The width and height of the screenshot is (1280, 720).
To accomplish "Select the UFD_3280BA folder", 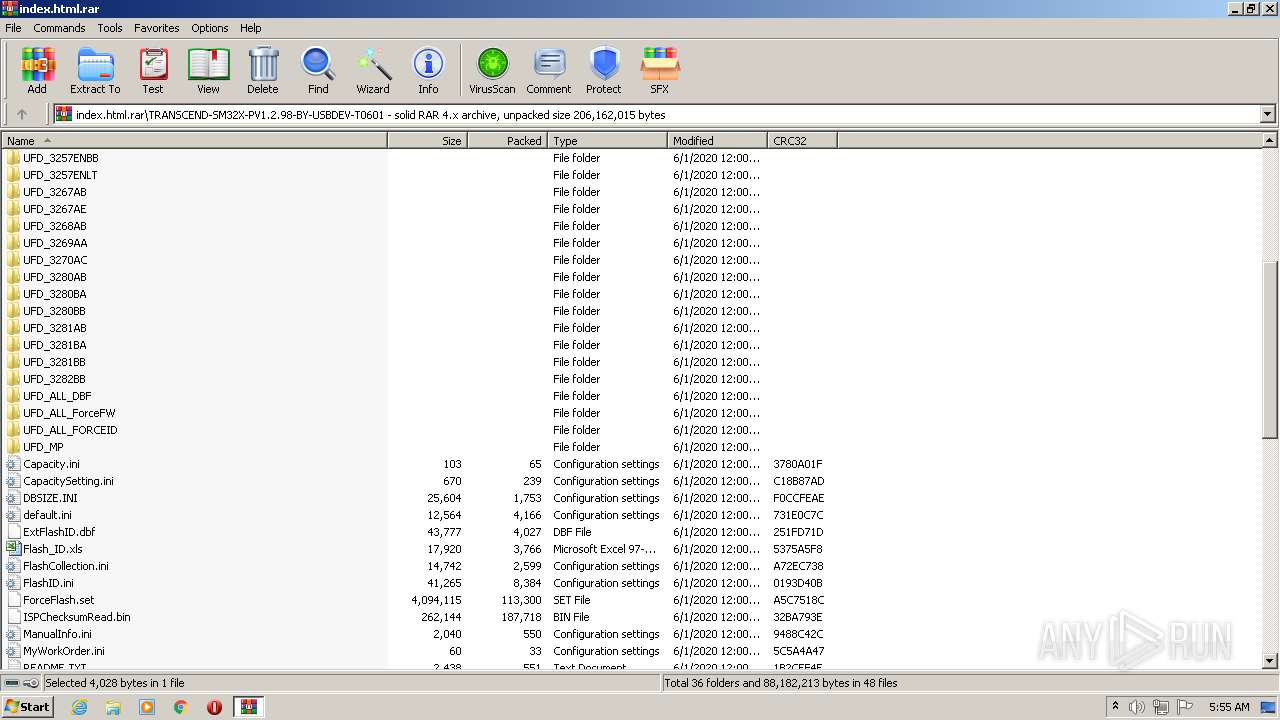I will pos(55,294).
